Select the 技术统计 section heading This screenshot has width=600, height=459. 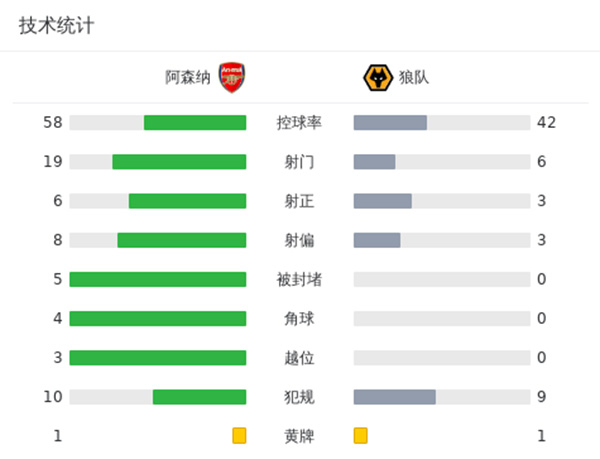(x=56, y=26)
